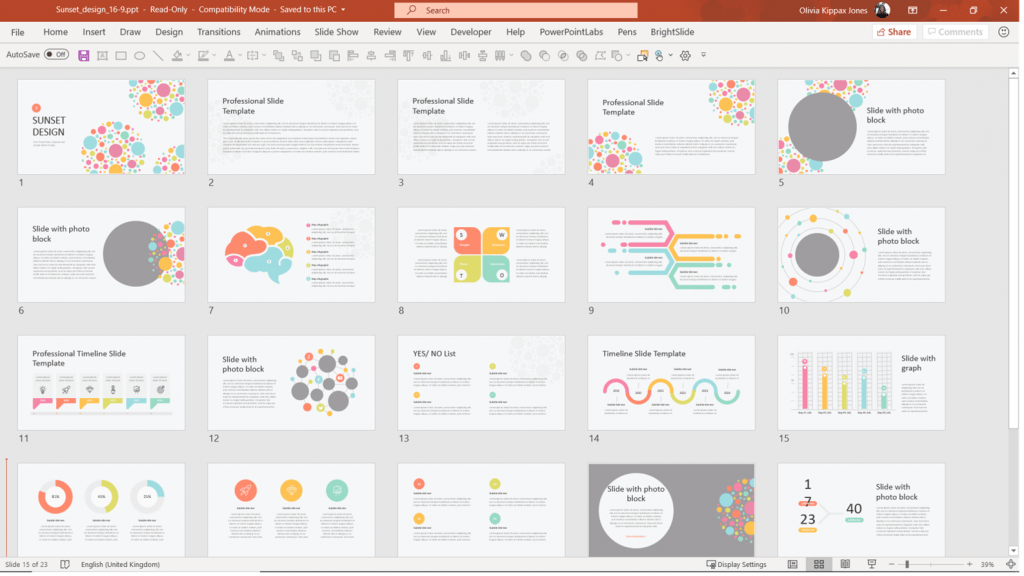
Task: Select the Save icon on Quick Access Toolbar
Action: tap(83, 55)
